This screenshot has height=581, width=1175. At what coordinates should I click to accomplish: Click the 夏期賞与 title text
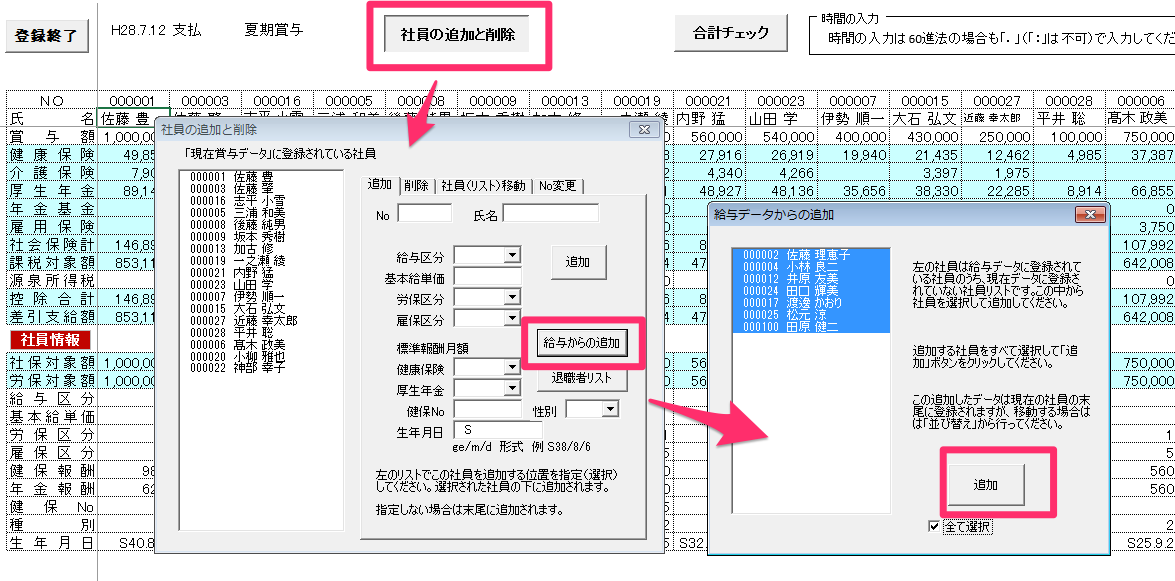coord(274,30)
